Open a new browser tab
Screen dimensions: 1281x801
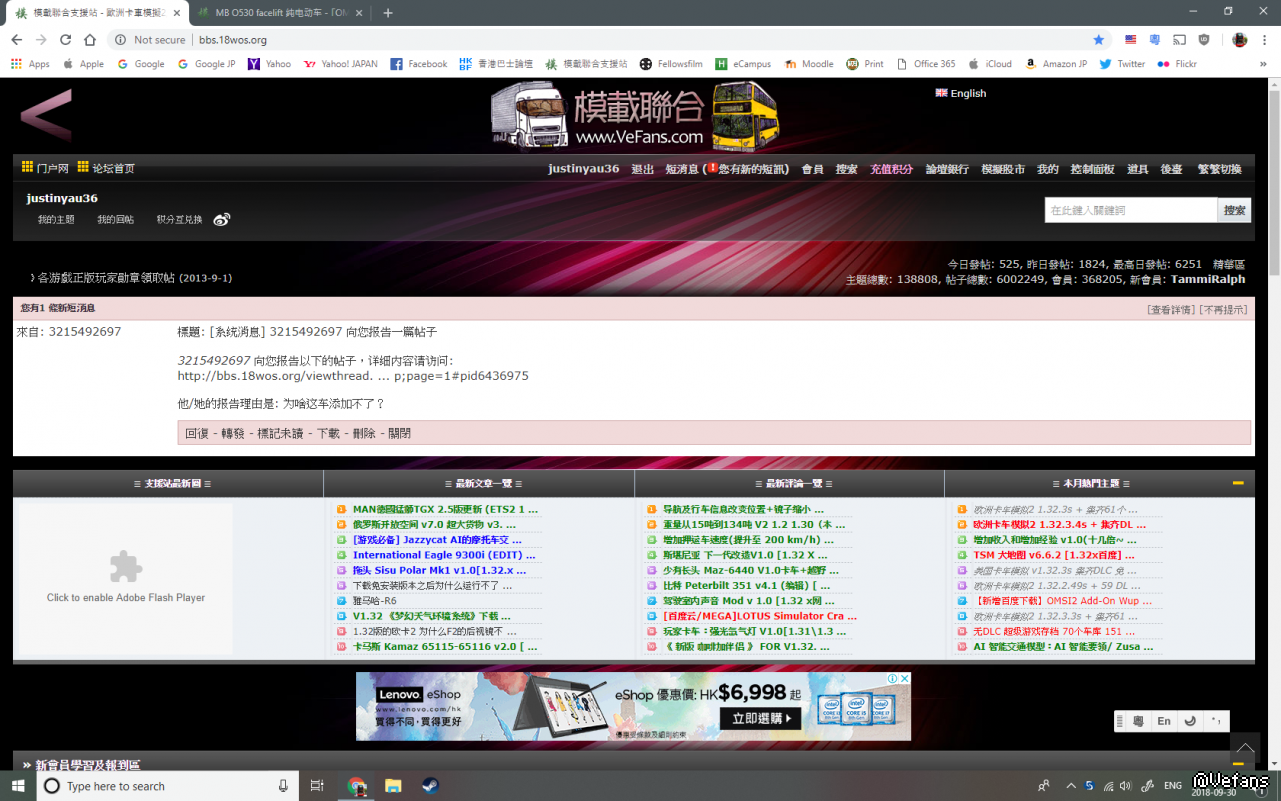pos(388,12)
